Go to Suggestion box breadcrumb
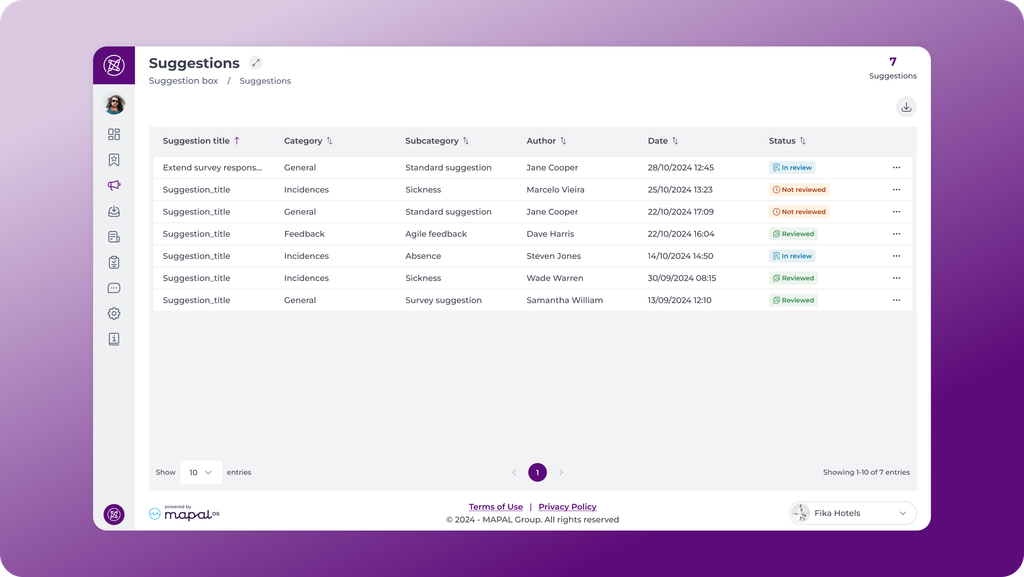 (x=184, y=81)
